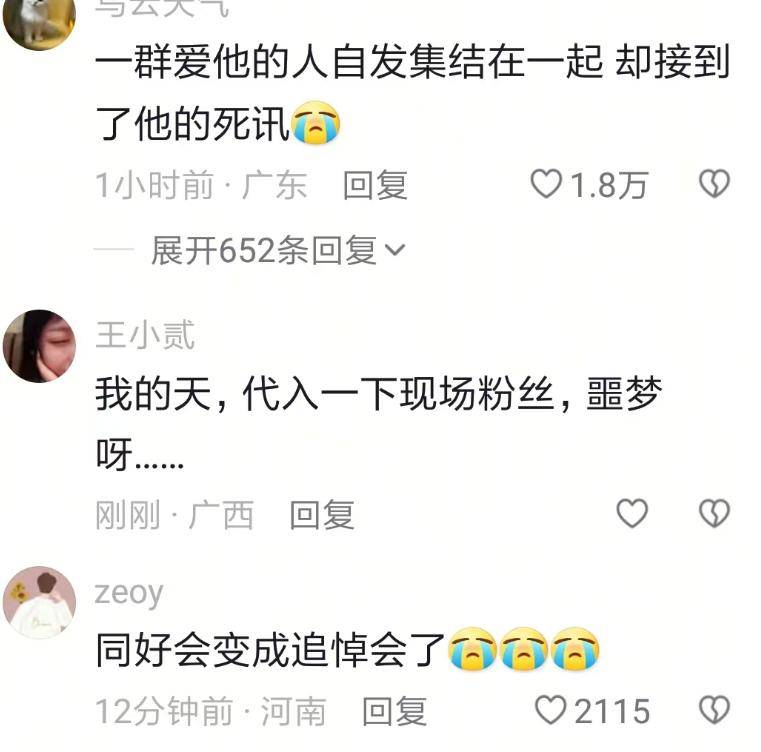761x752 pixels.
Task: Open the username 王小贰
Action: (x=145, y=335)
